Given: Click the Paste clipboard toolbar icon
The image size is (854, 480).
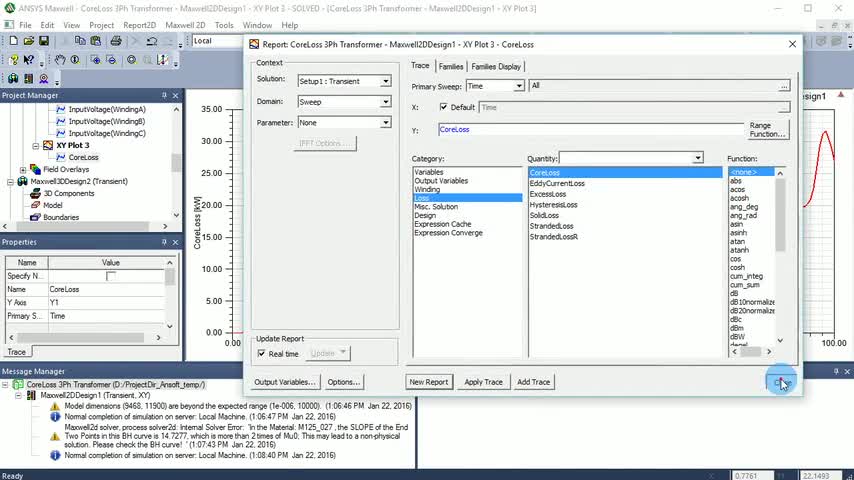Looking at the screenshot, I should click(x=96, y=41).
